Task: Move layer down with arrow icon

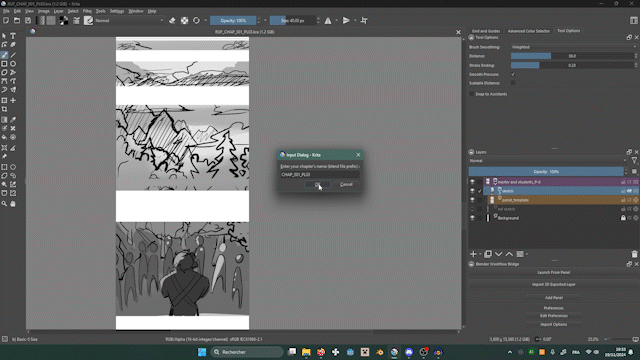Action: click(499, 254)
